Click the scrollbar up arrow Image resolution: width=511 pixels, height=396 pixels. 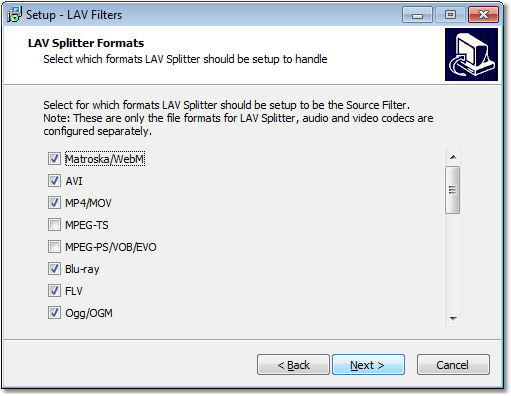[x=453, y=157]
